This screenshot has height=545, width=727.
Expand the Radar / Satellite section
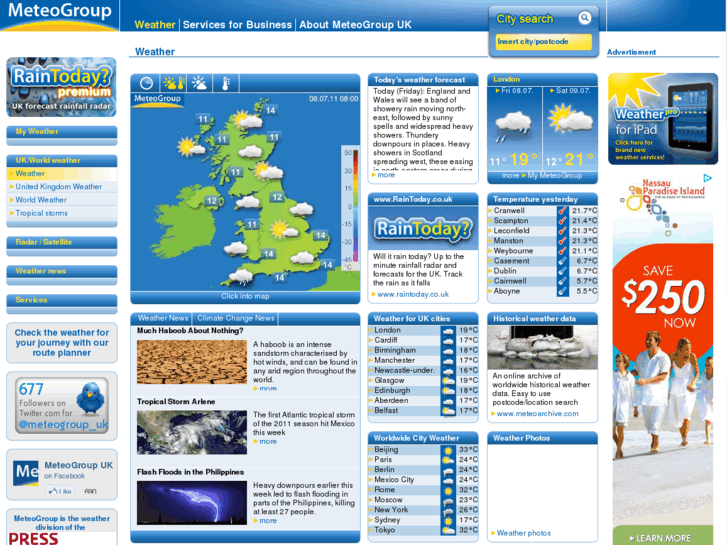(62, 243)
